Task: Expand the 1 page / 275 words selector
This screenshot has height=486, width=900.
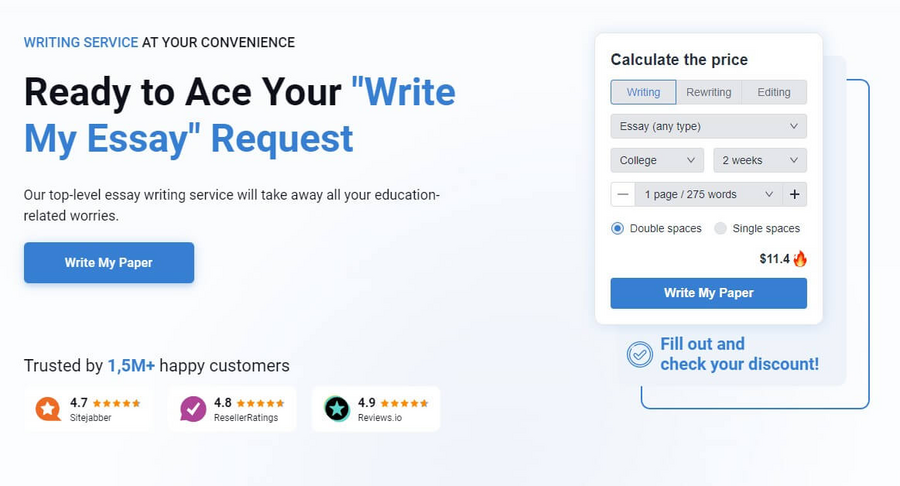Action: tap(708, 194)
